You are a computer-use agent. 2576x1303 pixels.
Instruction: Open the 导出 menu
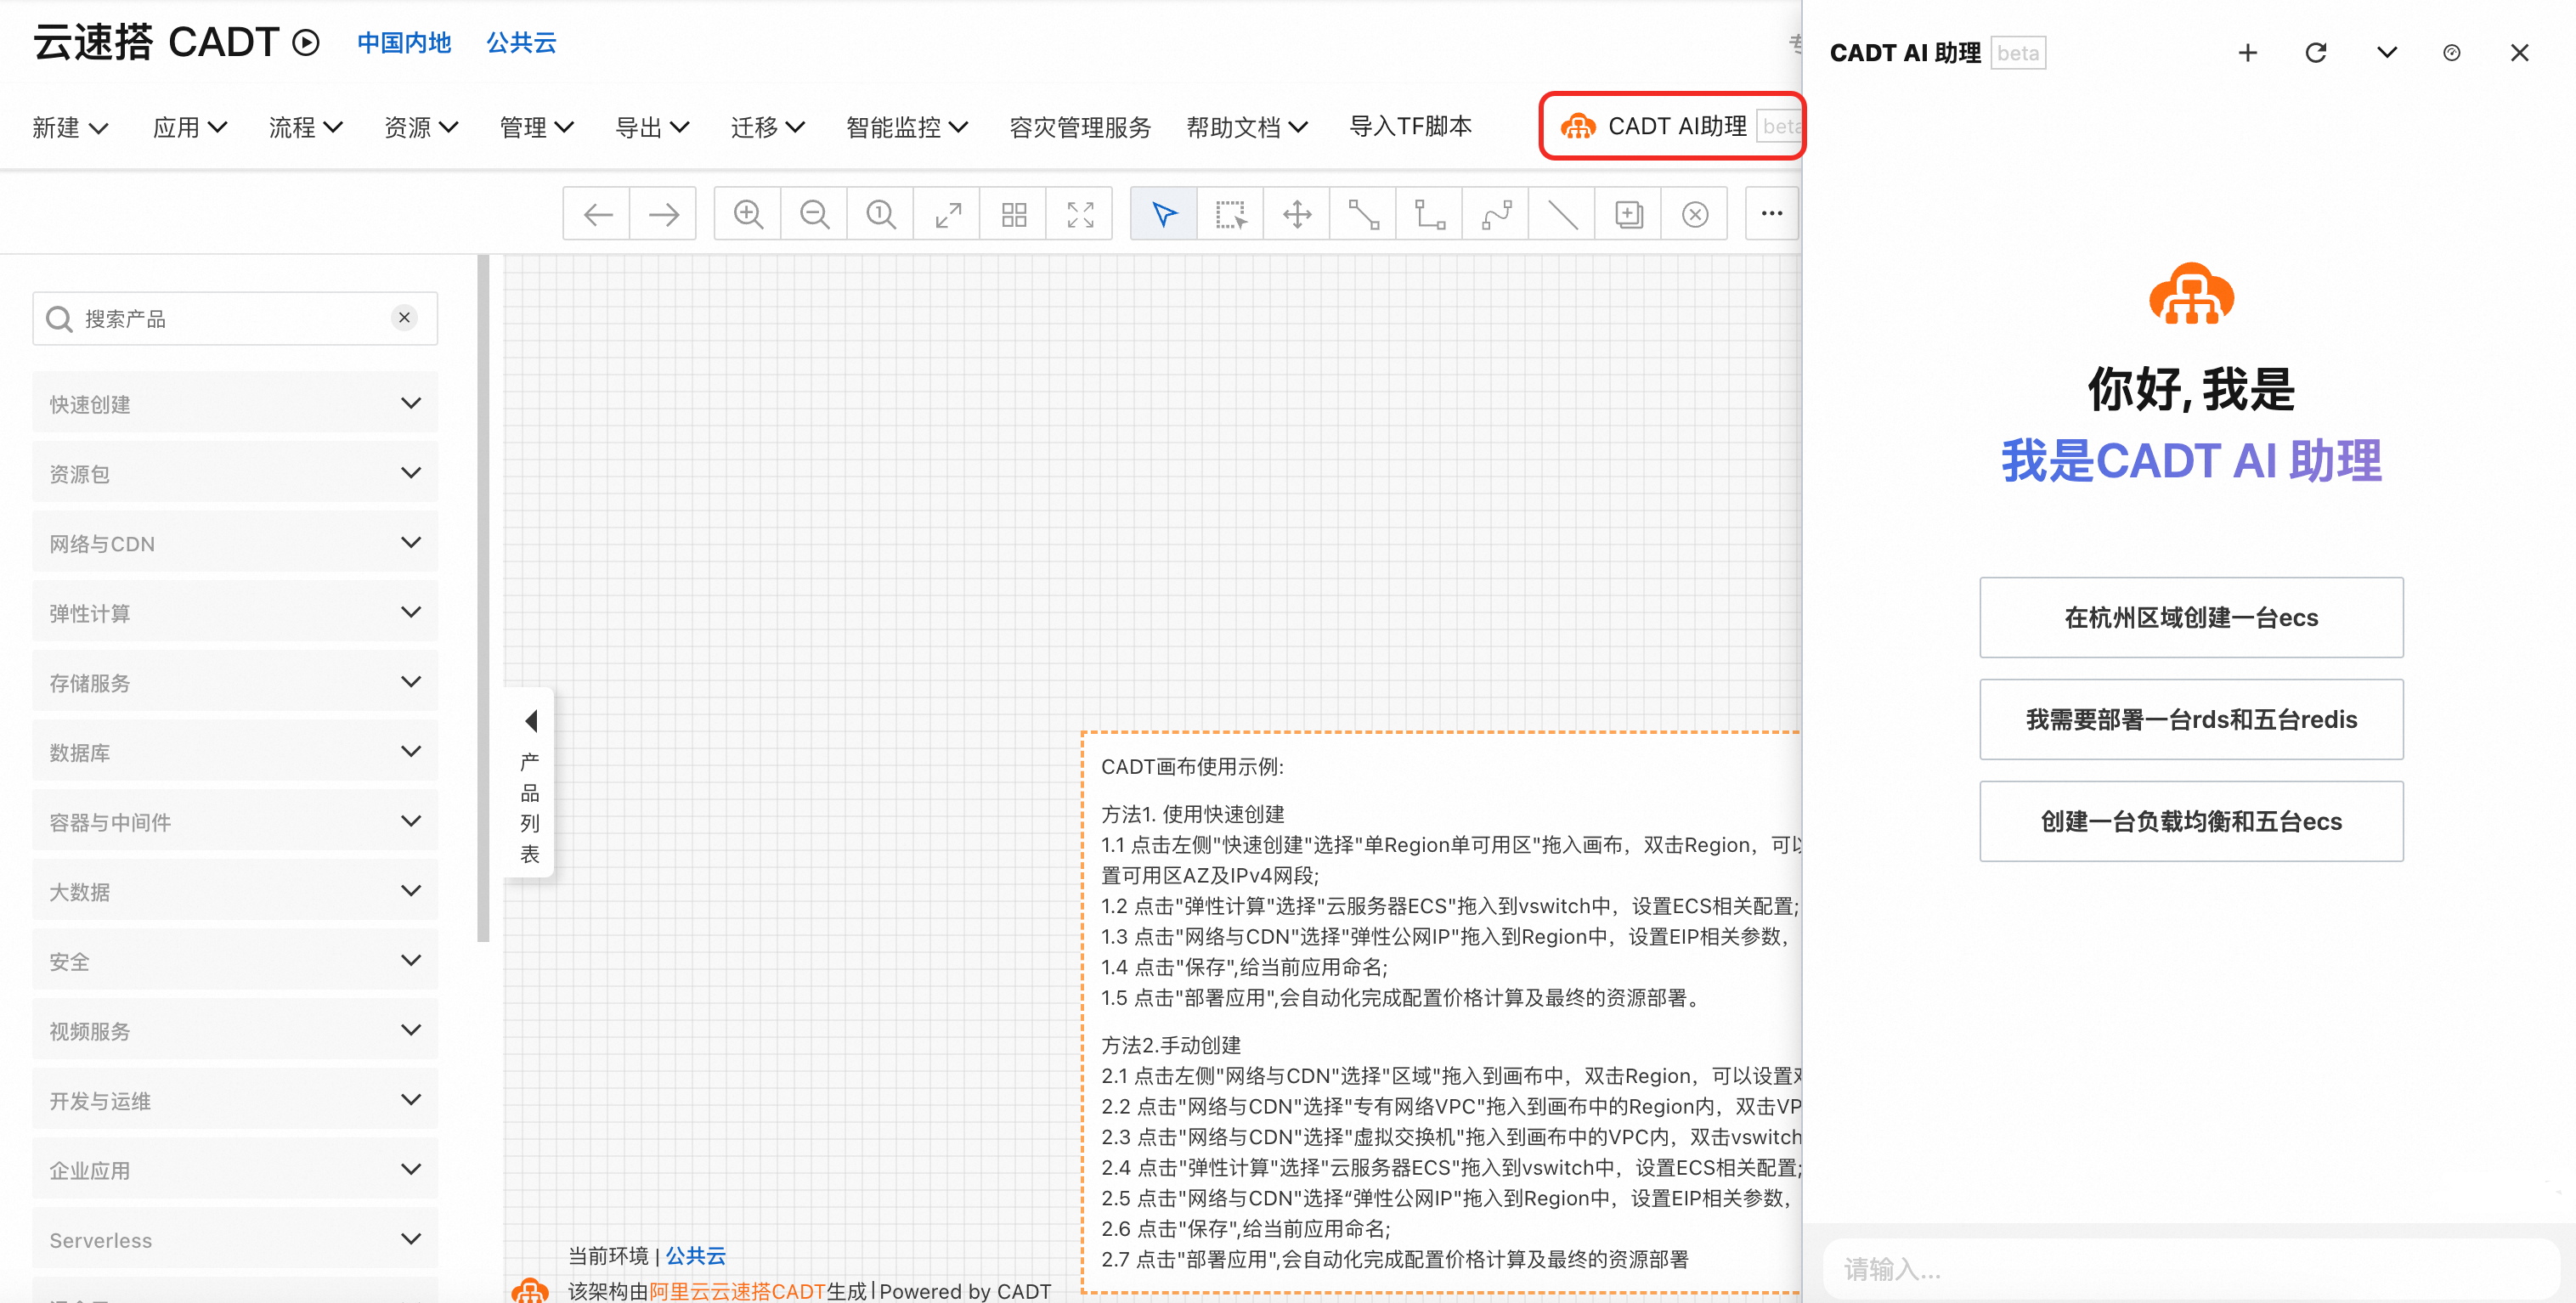[x=652, y=127]
